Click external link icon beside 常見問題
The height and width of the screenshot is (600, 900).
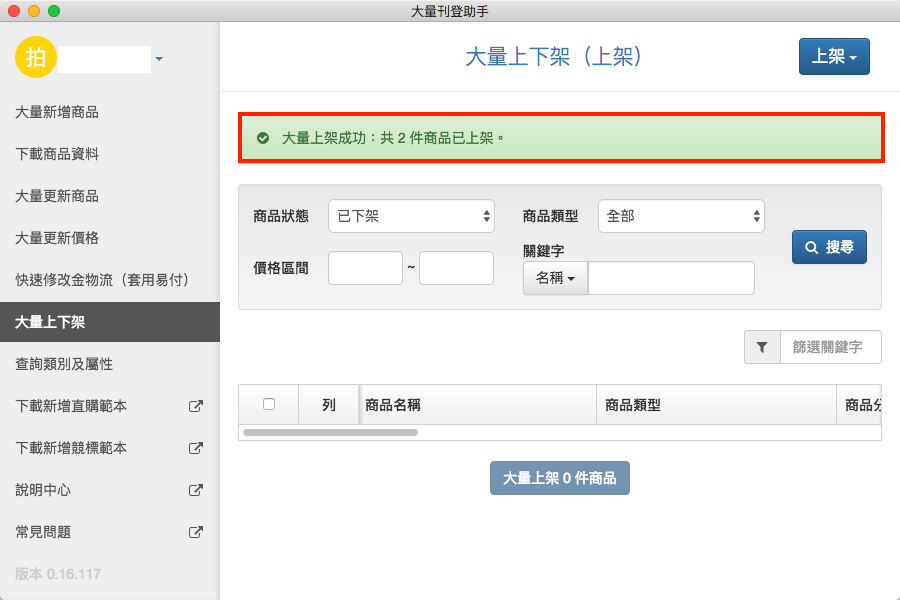coord(196,532)
